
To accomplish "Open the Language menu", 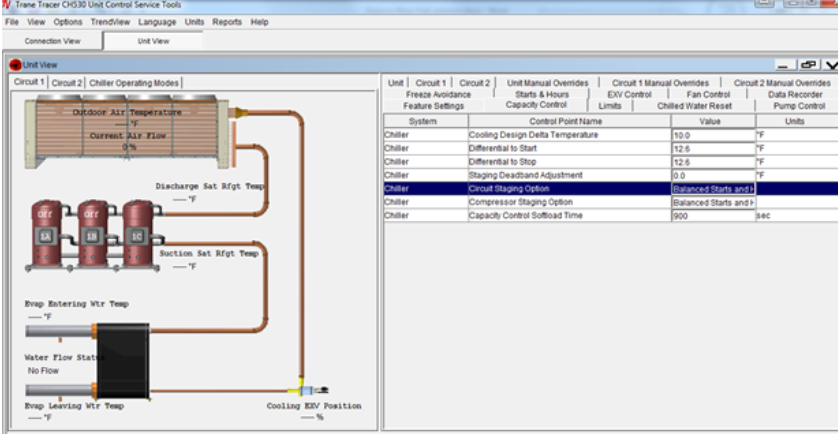I will (x=157, y=22).
